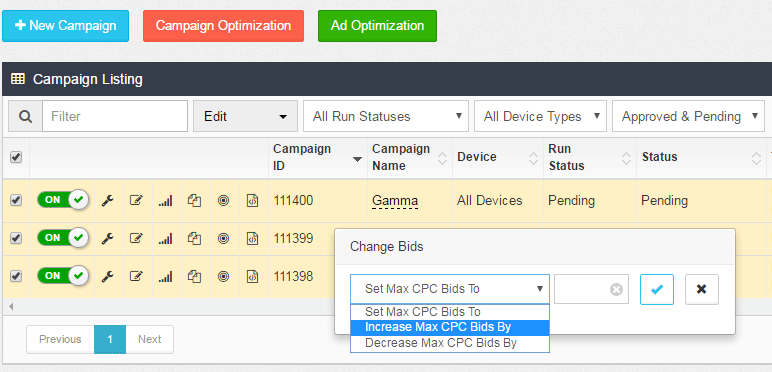Sort by the Campaign Name column
Viewport: 772px width, 372px height.
[410, 157]
